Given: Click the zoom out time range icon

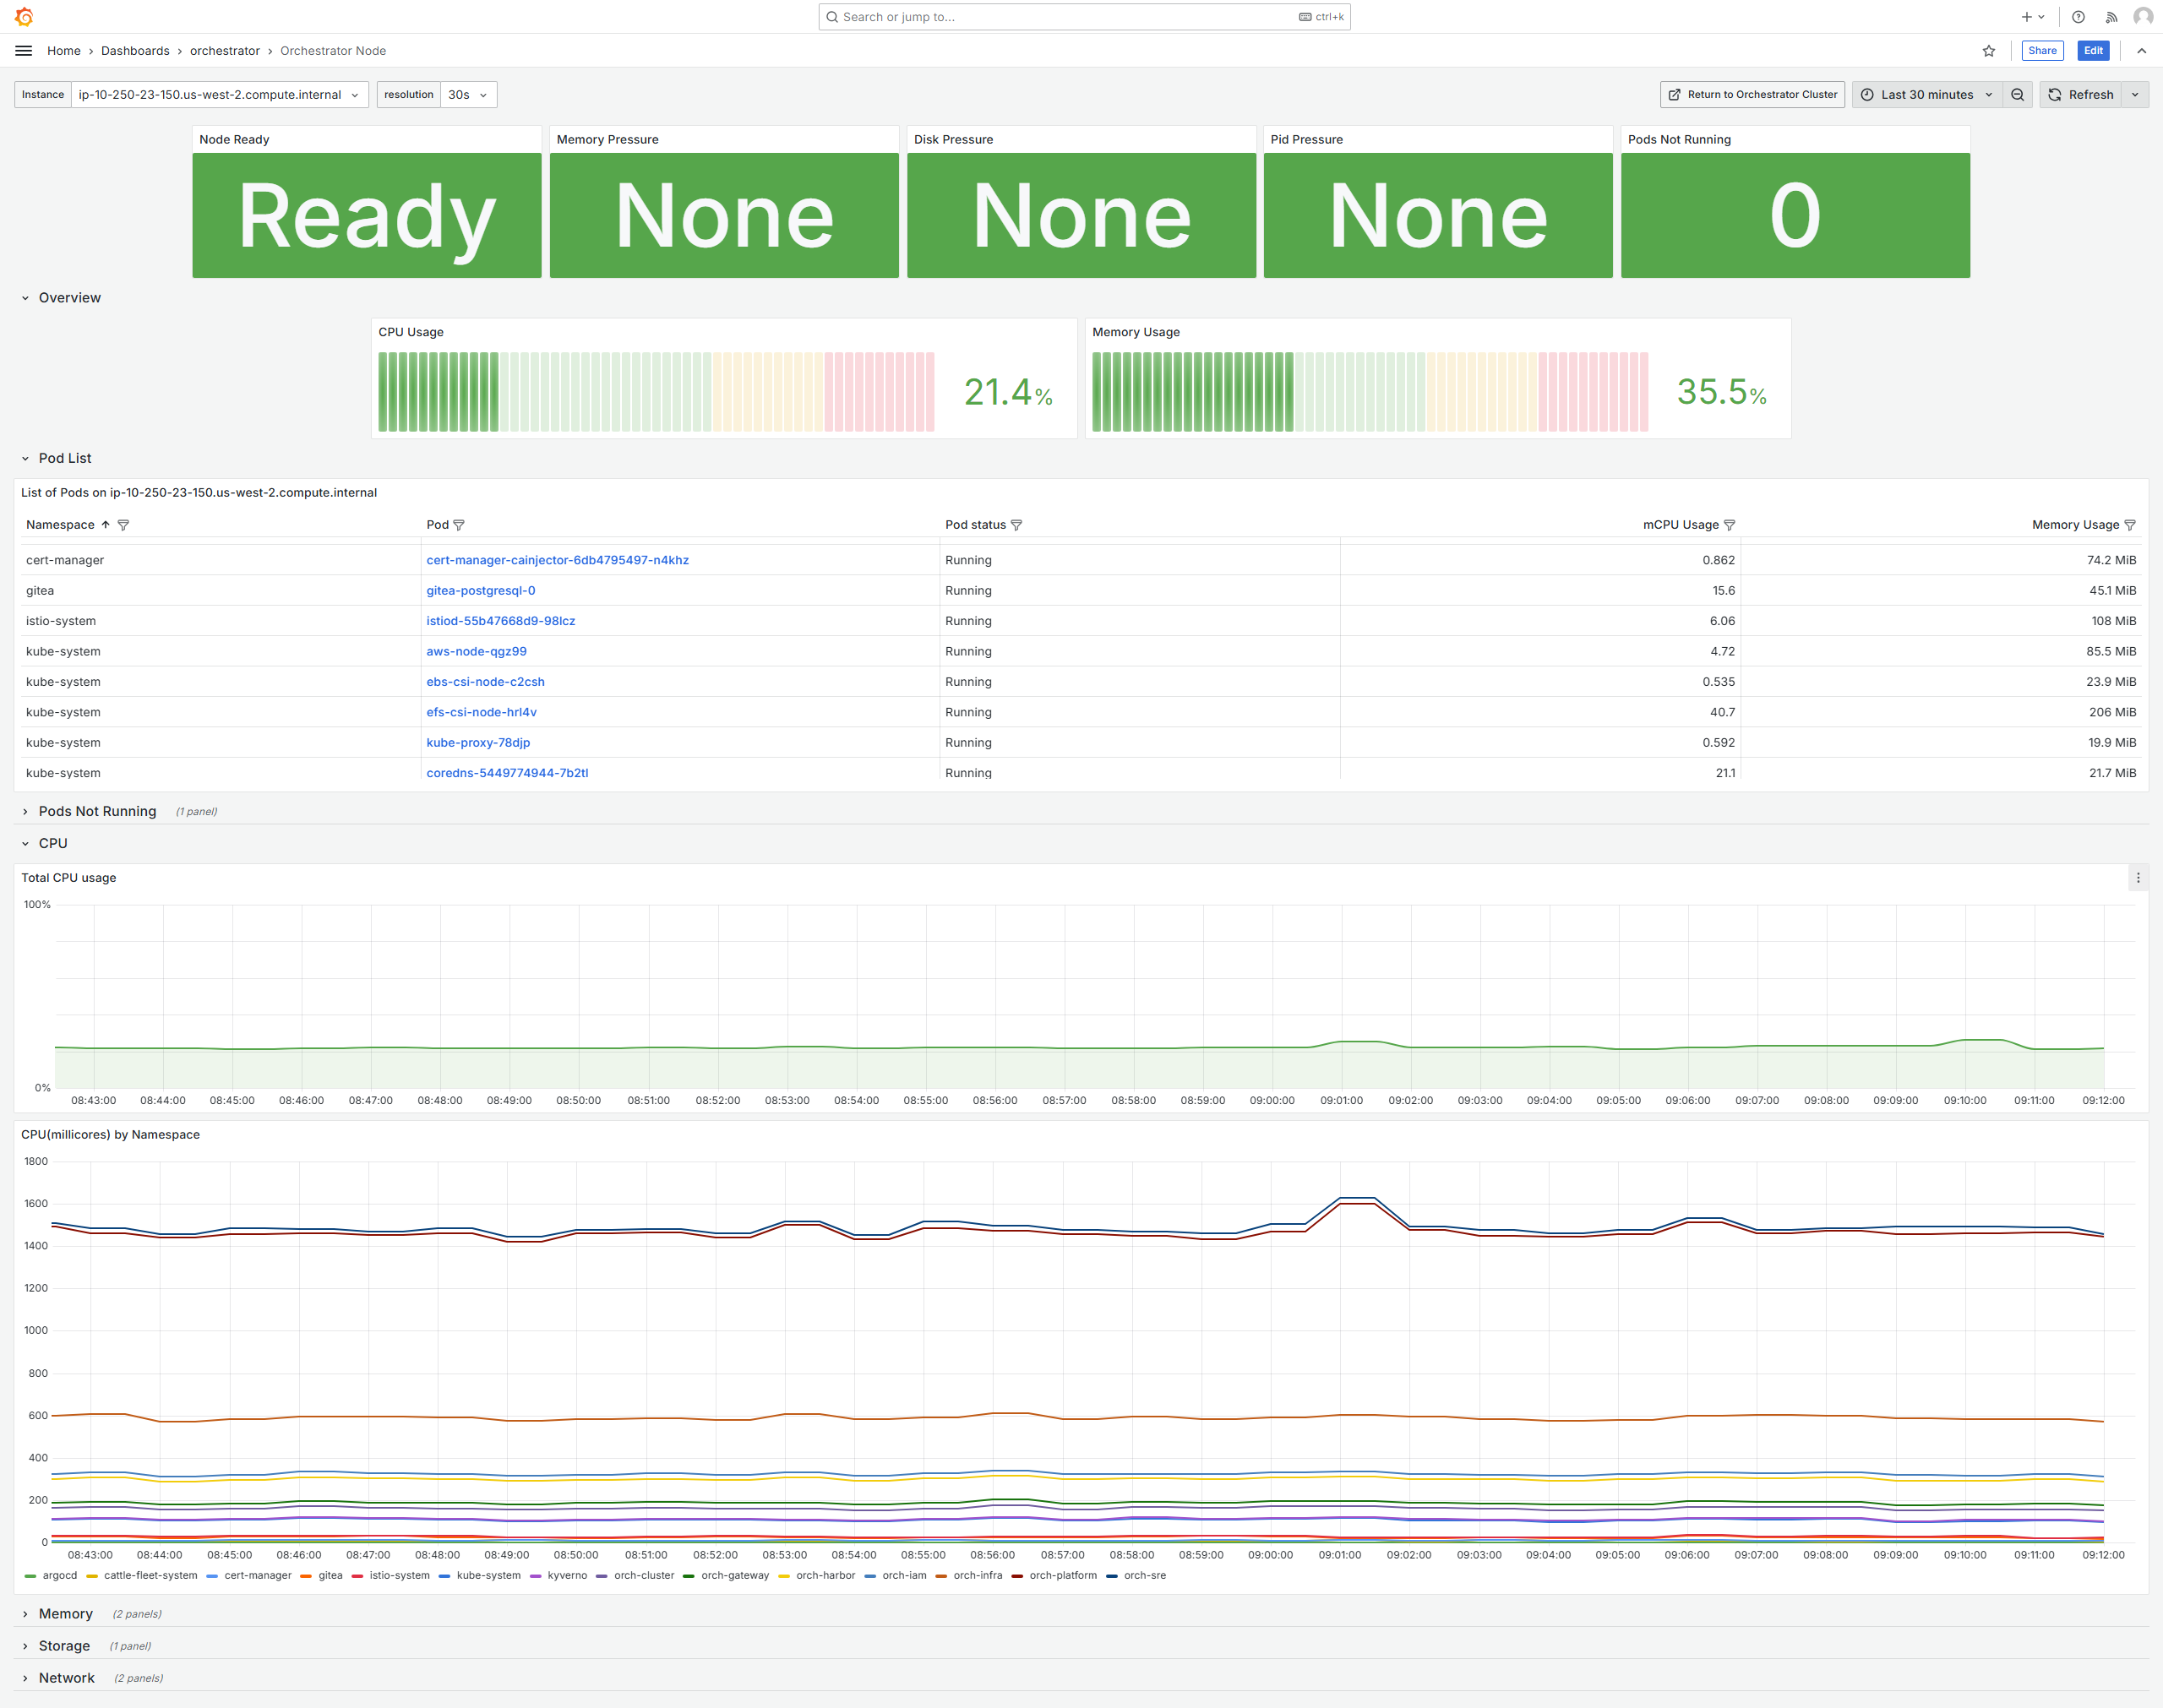Looking at the screenshot, I should coord(2017,95).
